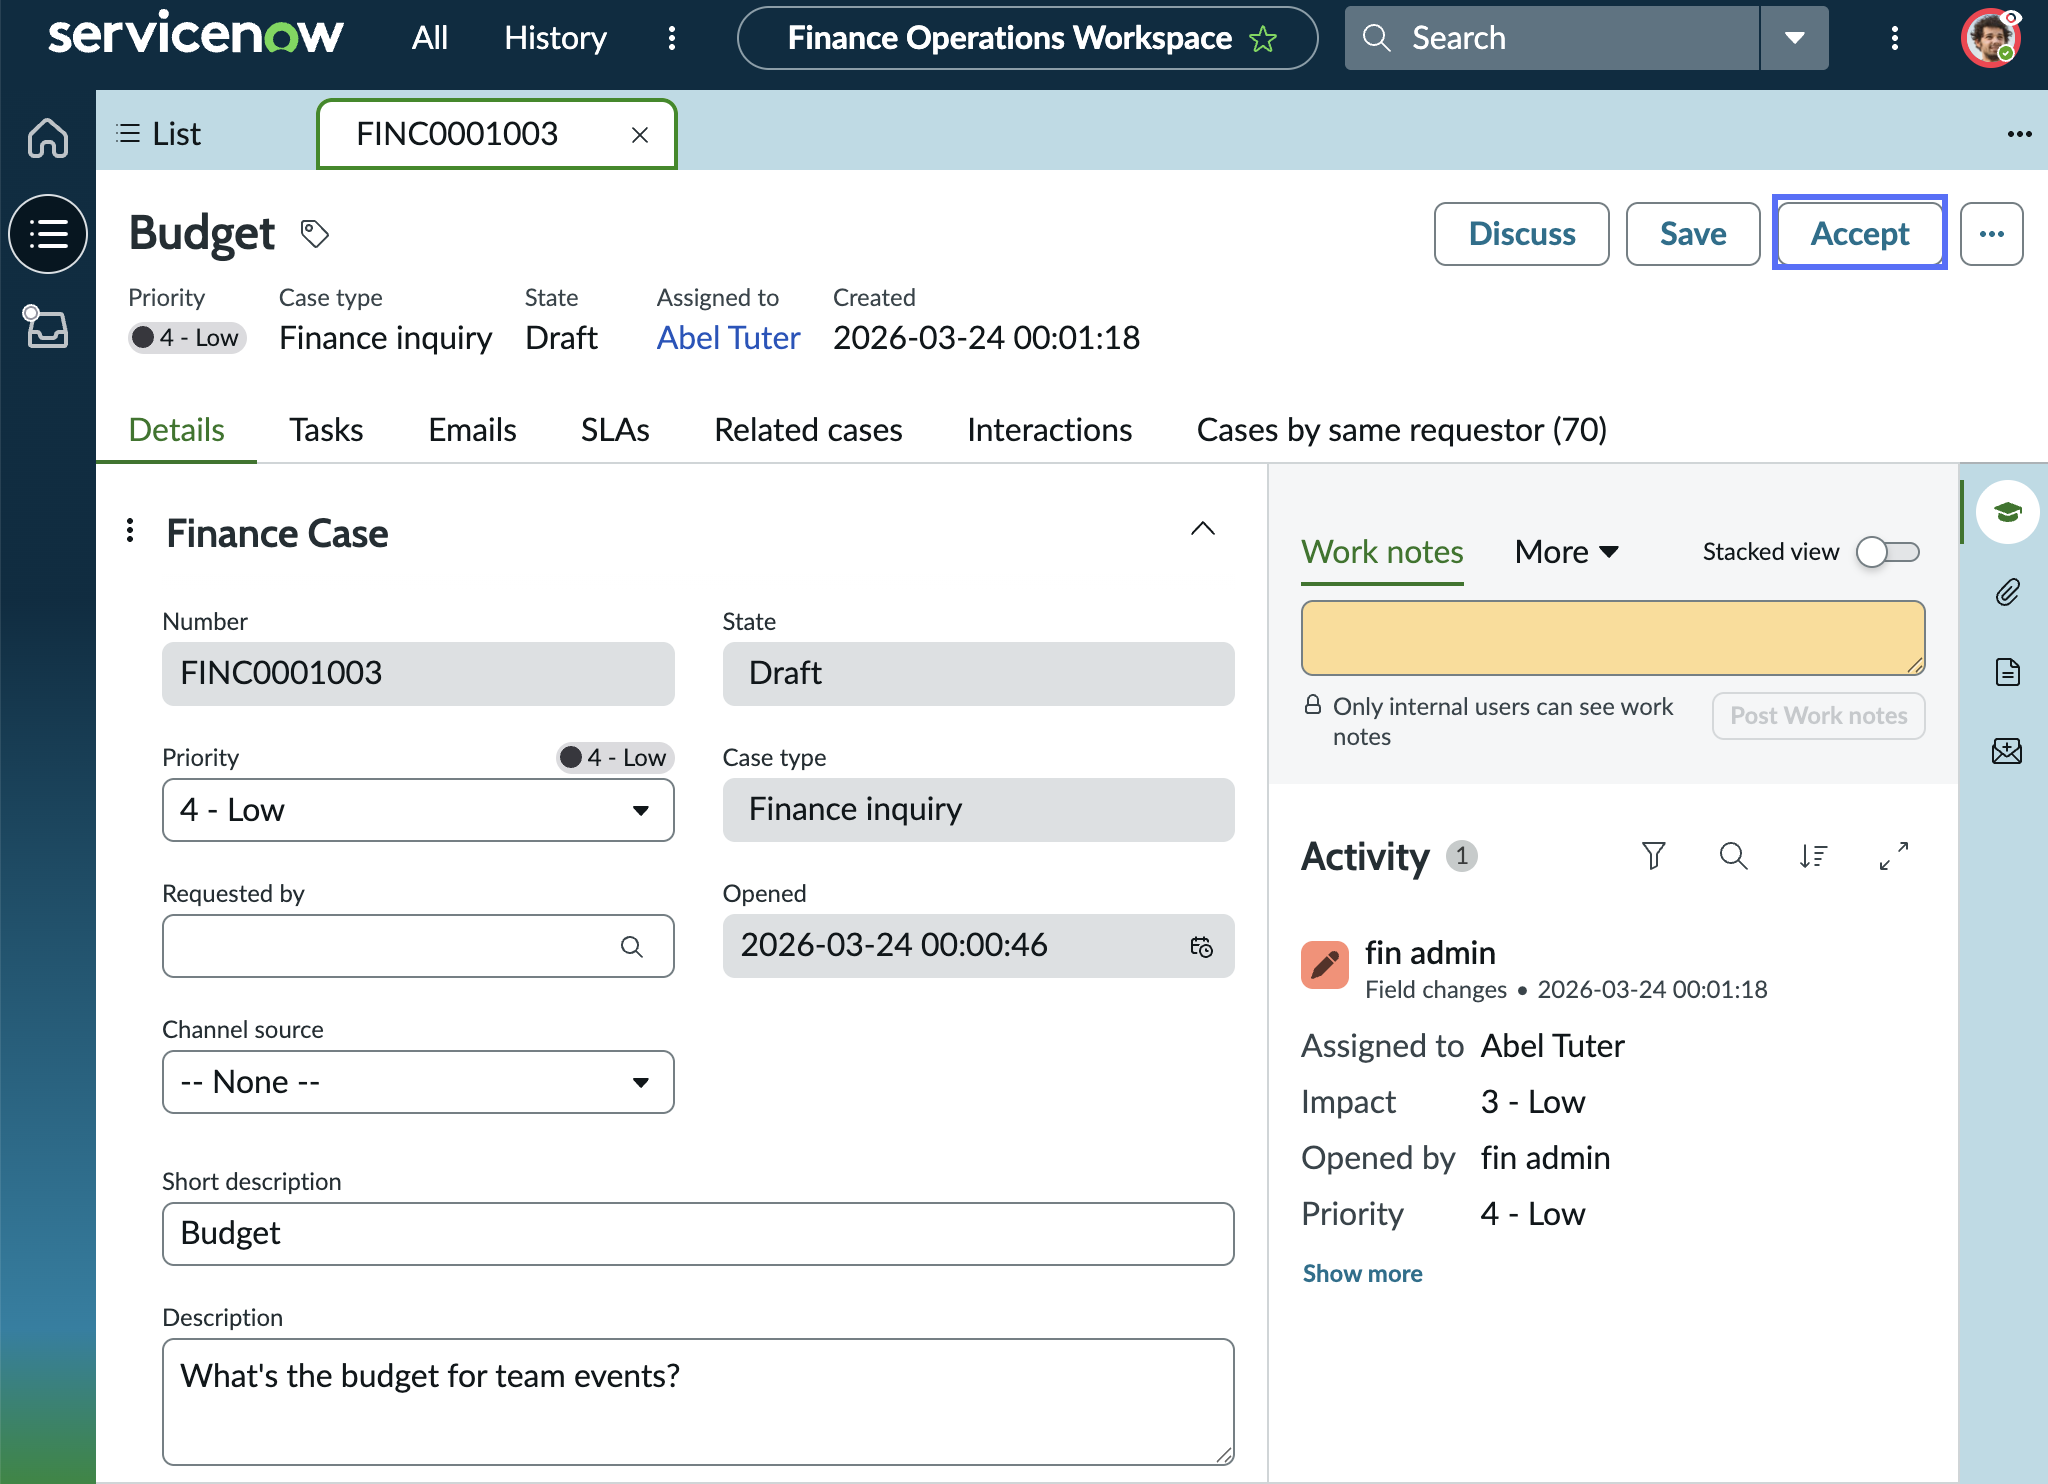
Task: Open the List view sidebar icon
Action: [48, 234]
